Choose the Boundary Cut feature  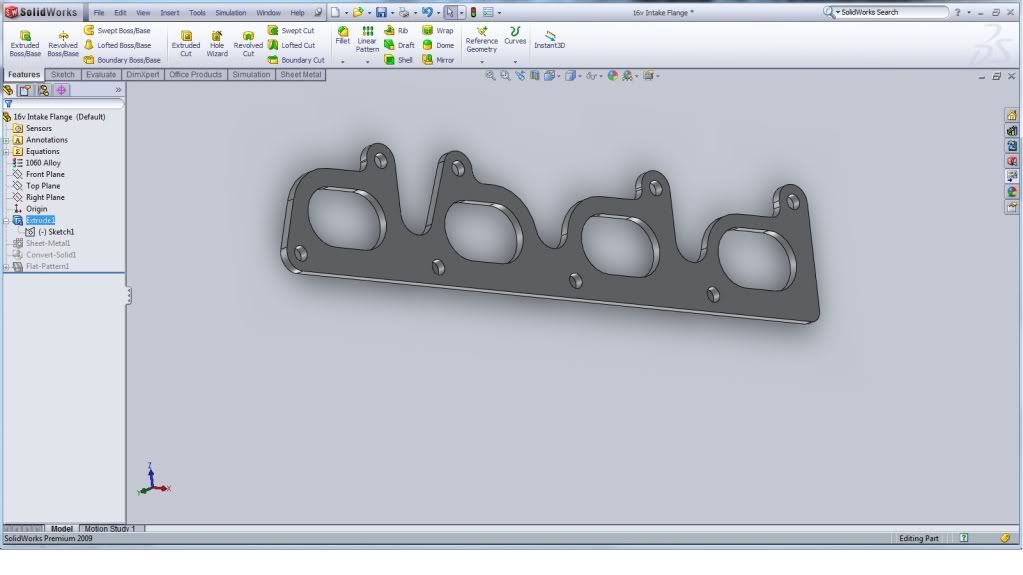click(x=296, y=59)
